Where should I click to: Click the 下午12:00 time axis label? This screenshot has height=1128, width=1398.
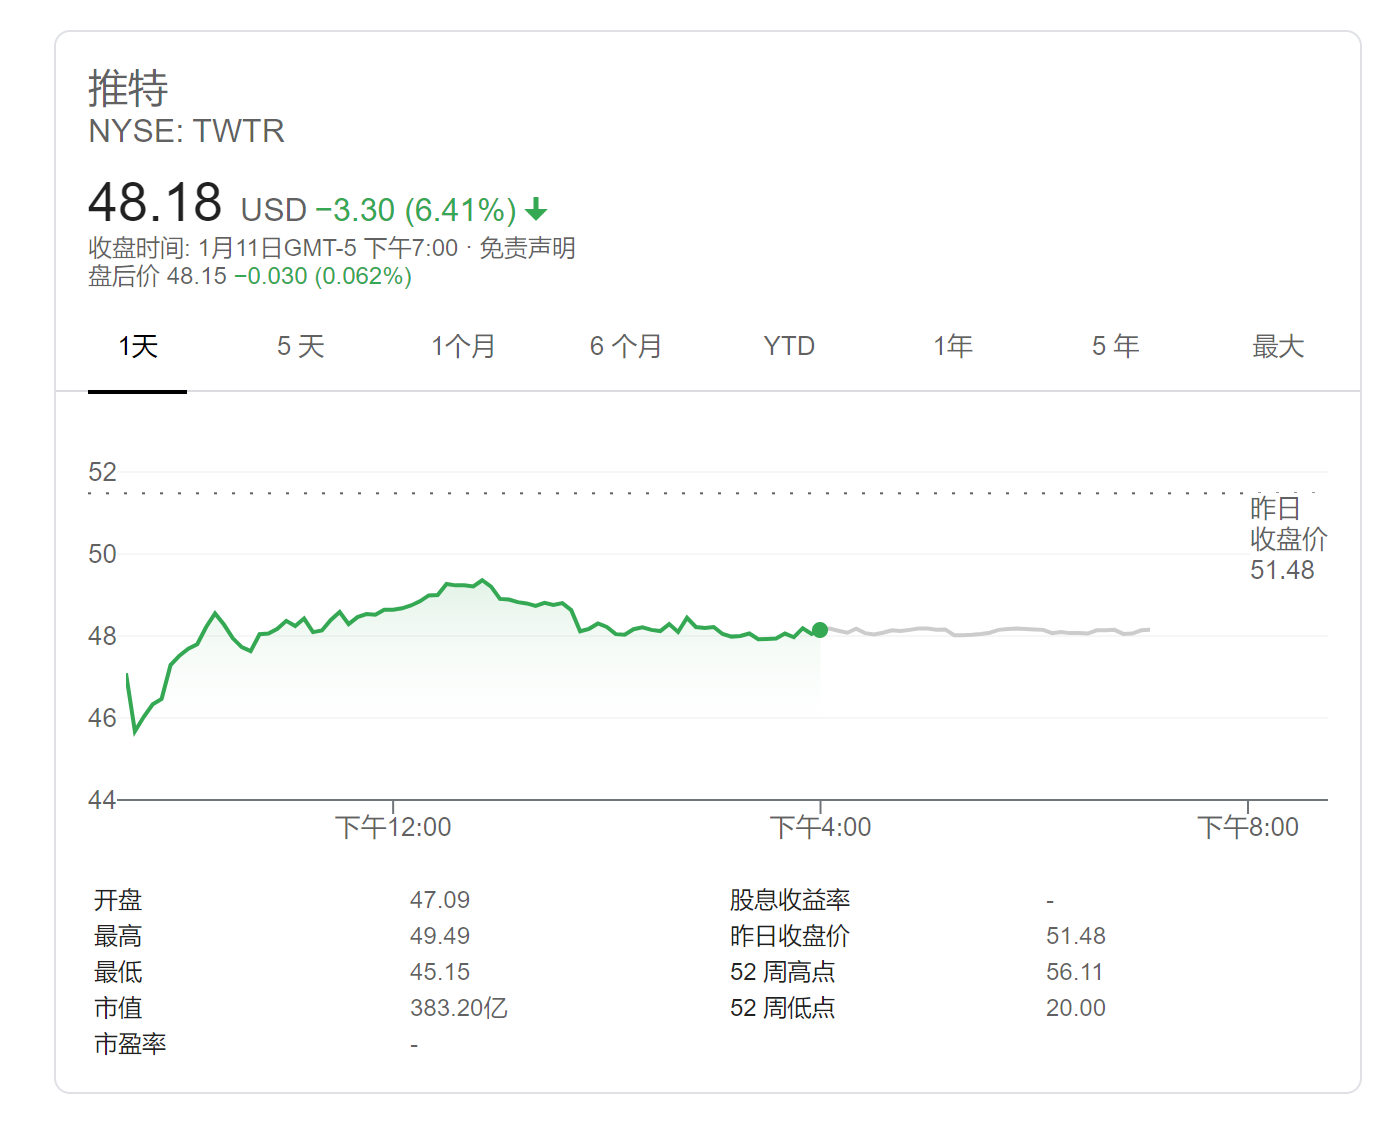(393, 827)
